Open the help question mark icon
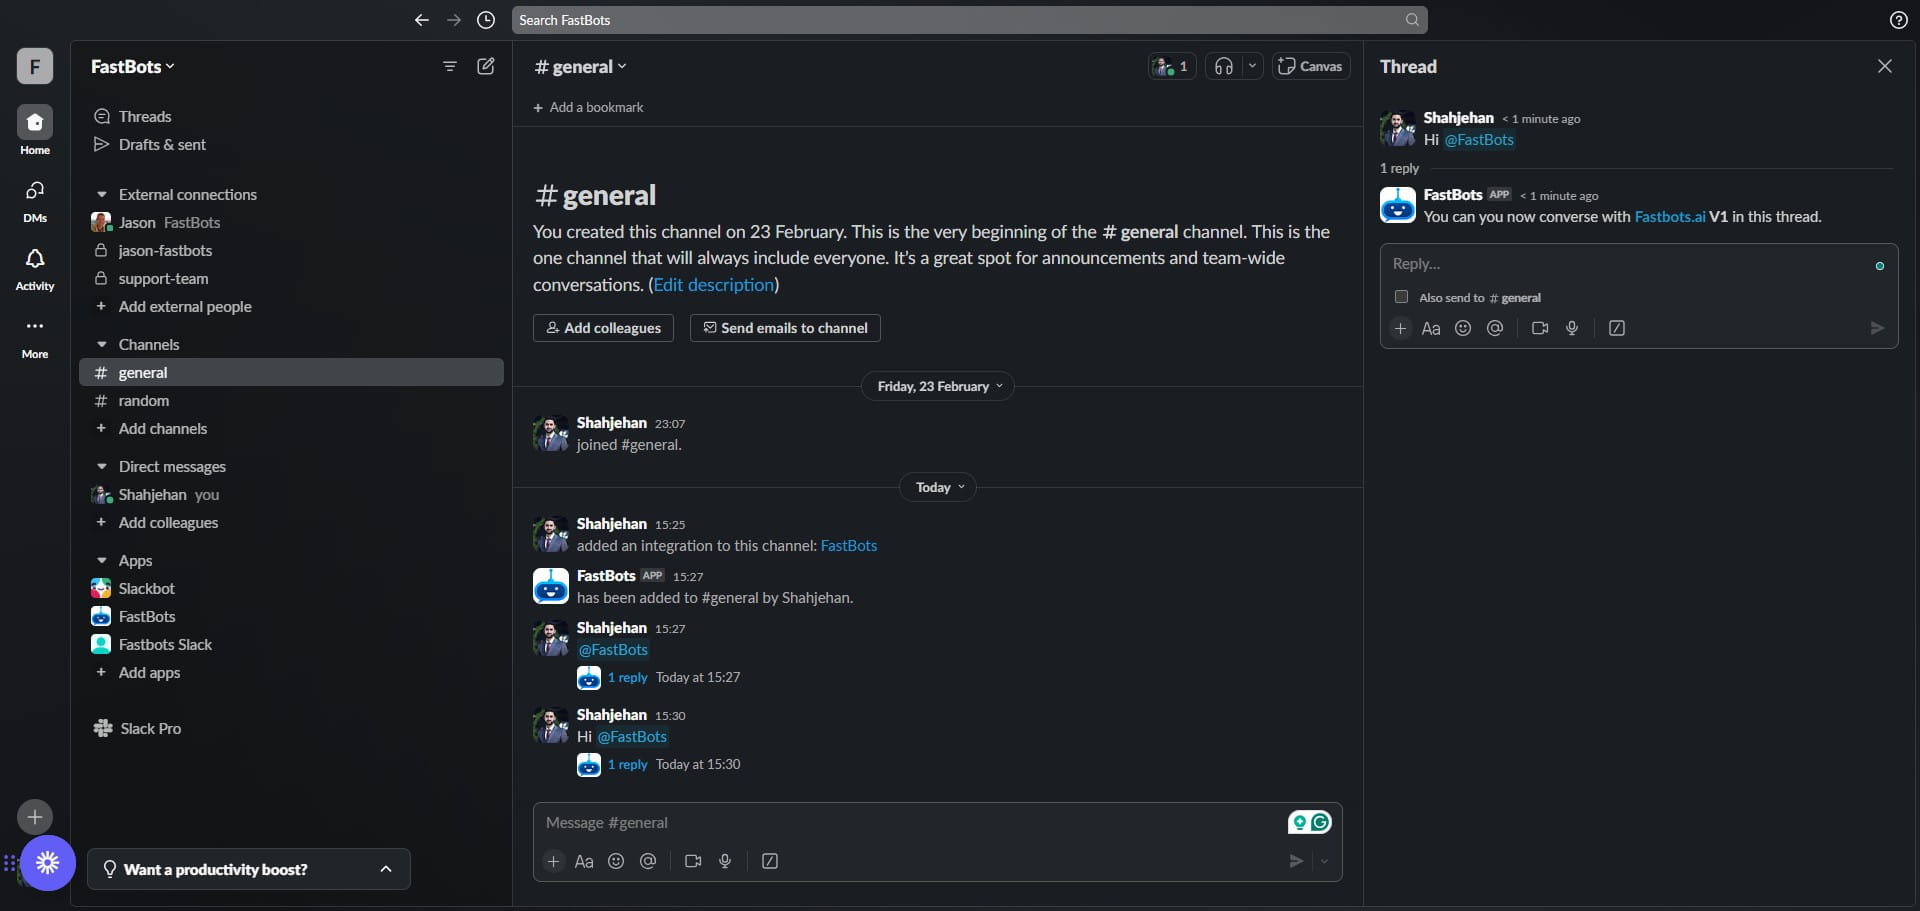This screenshot has height=911, width=1920. pos(1898,20)
